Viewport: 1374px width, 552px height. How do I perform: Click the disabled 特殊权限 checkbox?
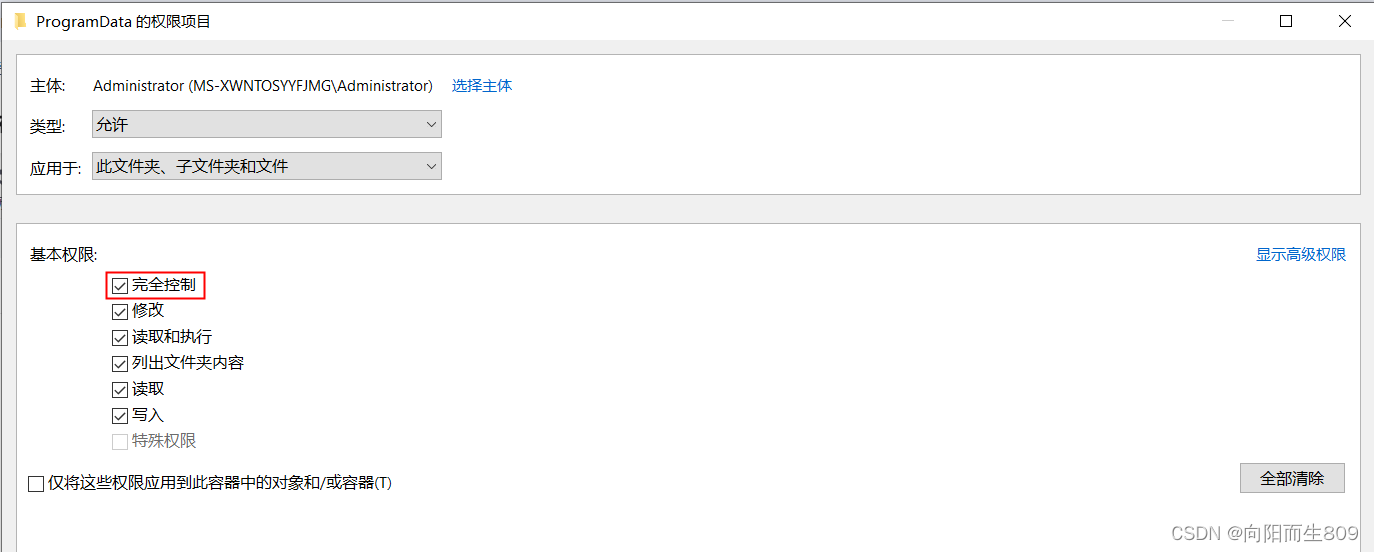(x=120, y=442)
